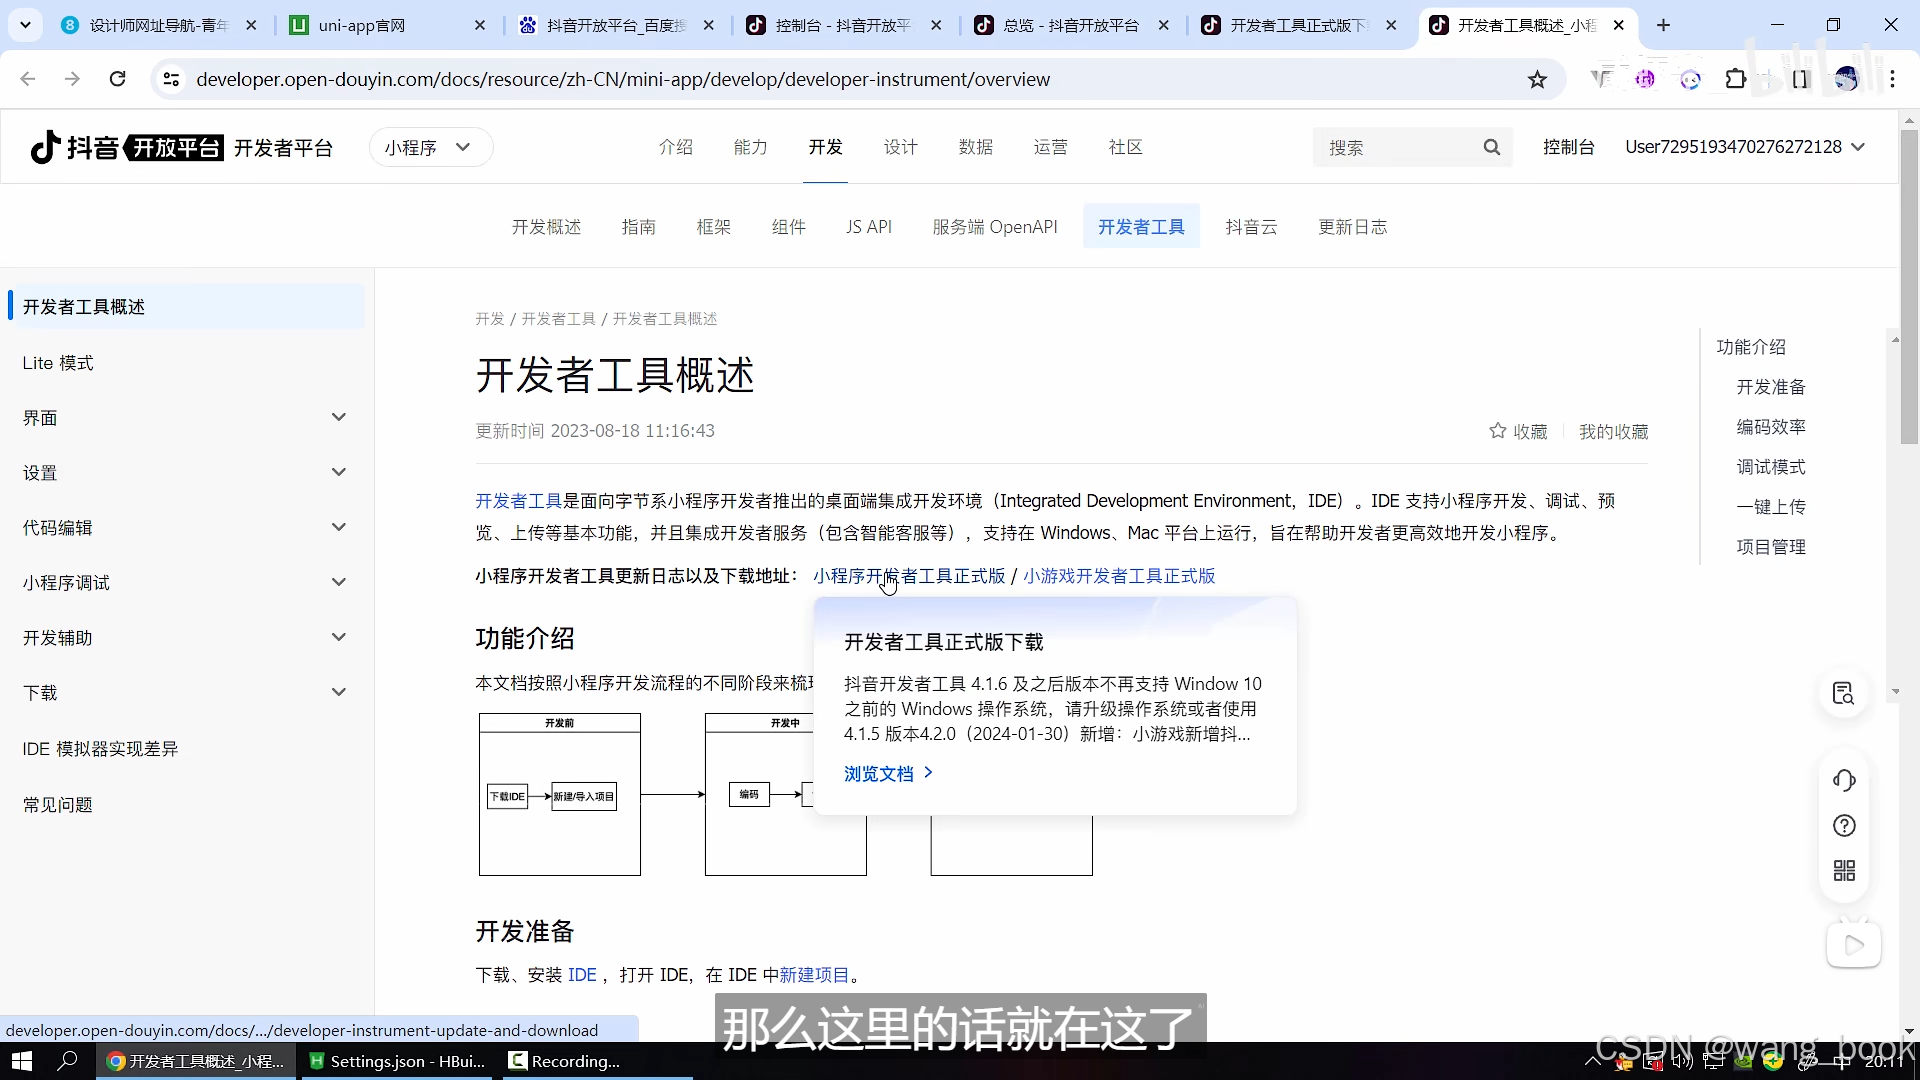Switch to the 介绍 top nav item
This screenshot has width=1920, height=1080.
tap(675, 147)
